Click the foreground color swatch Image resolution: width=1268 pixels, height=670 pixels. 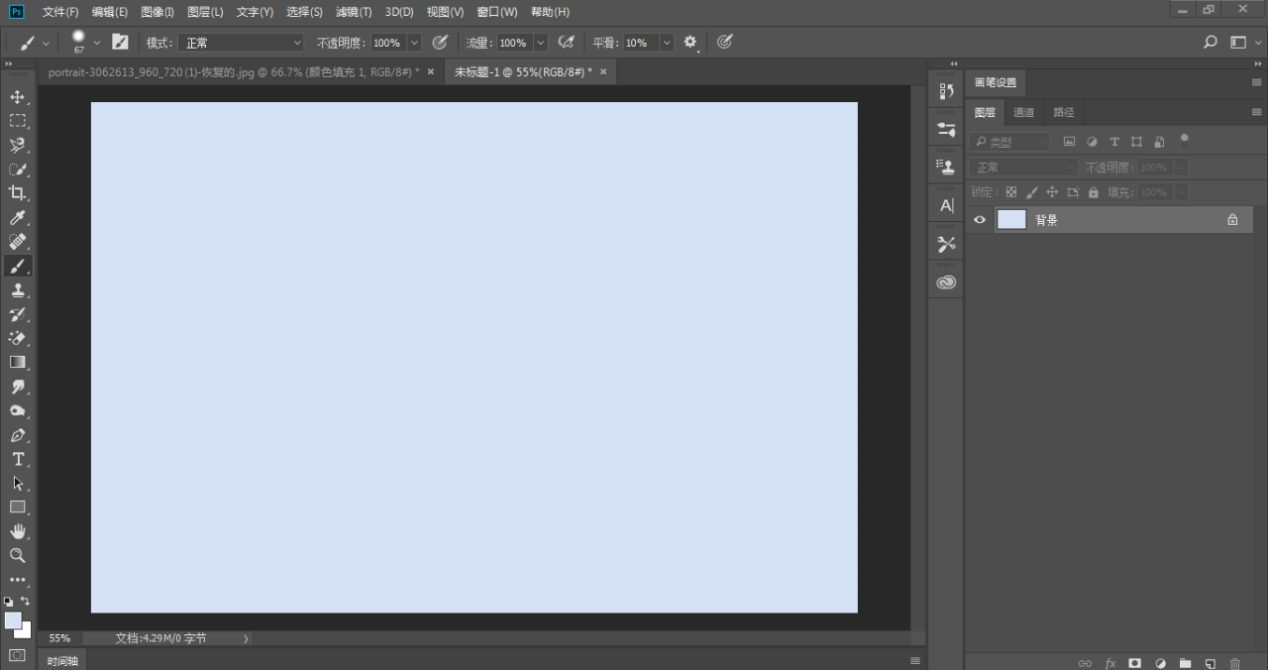12,621
